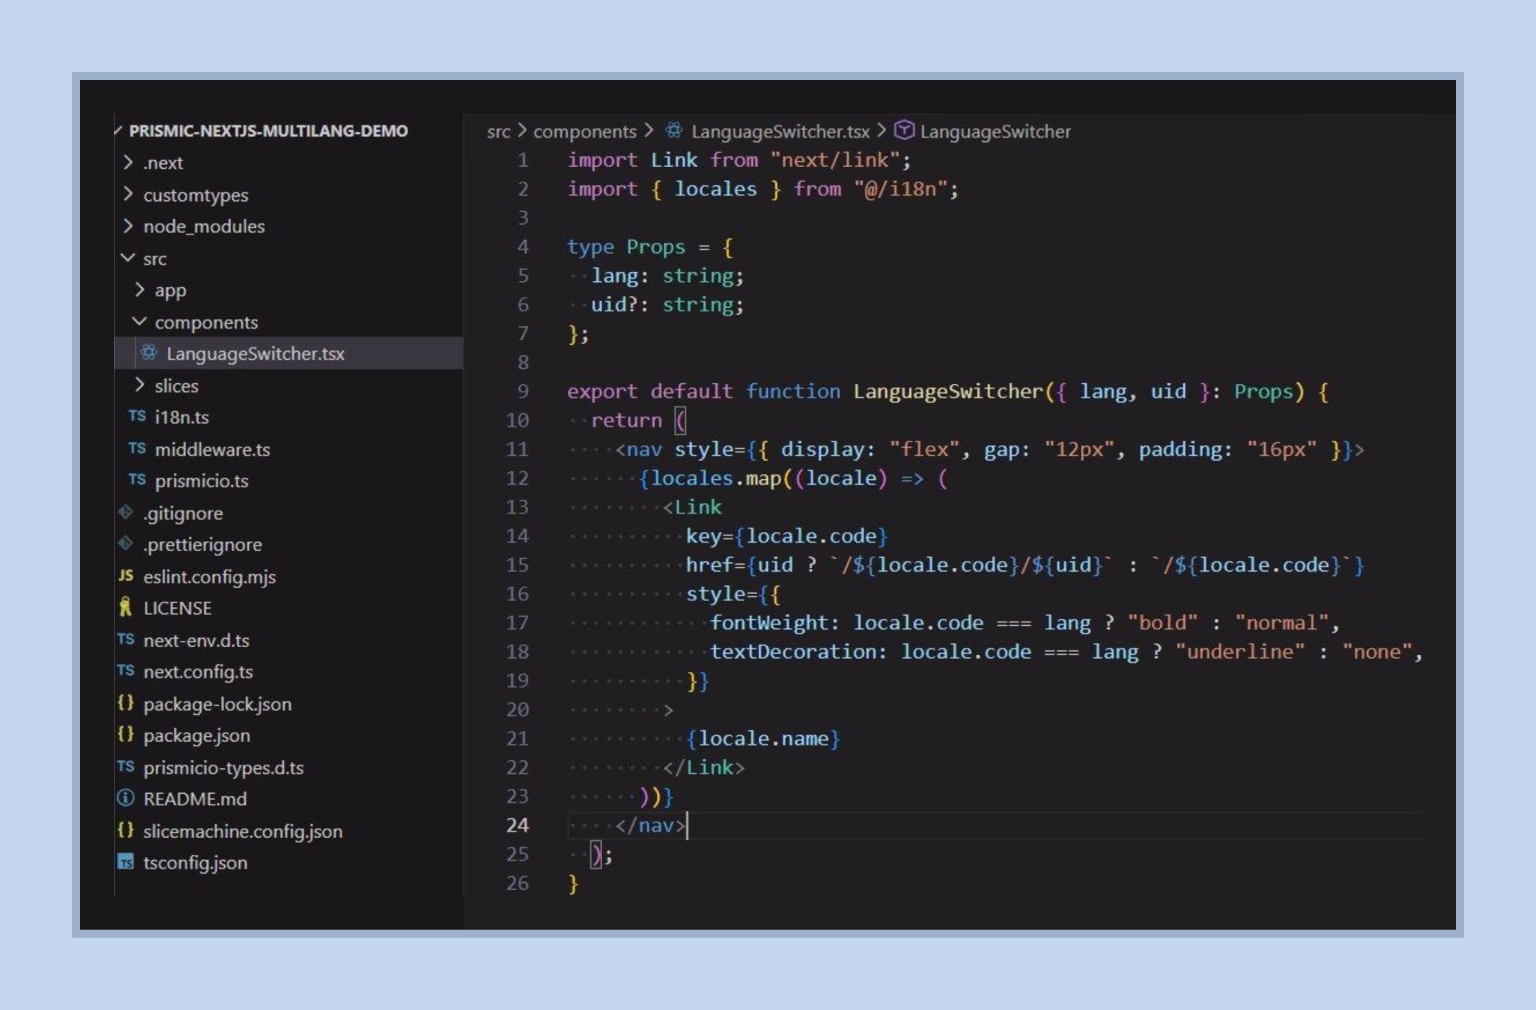Expand the customtypes folder

tap(128, 194)
